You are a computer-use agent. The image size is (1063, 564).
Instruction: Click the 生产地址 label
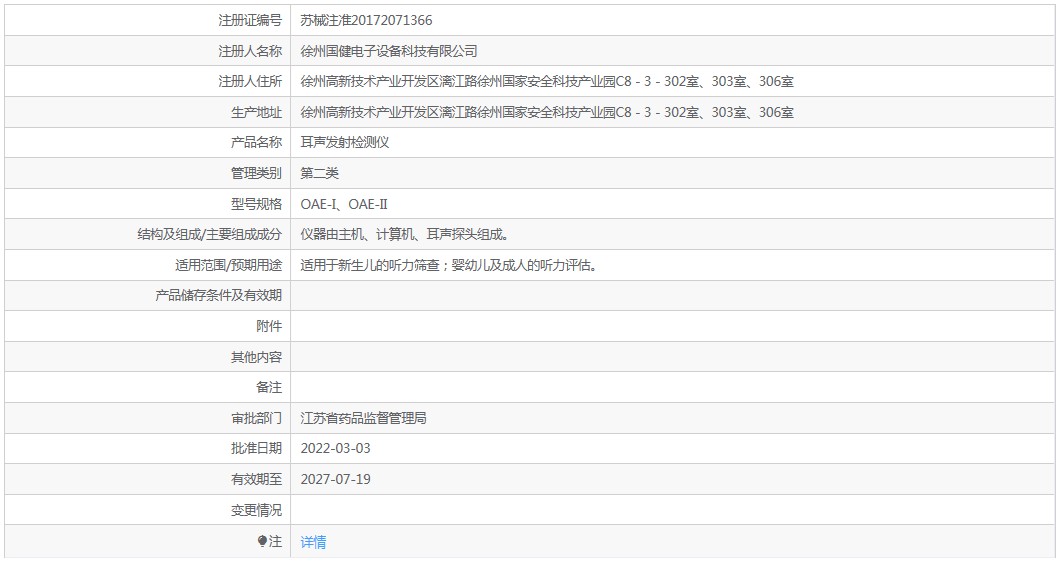point(256,112)
